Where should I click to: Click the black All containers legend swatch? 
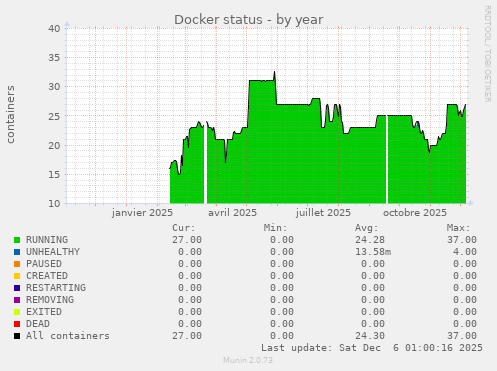point(17,336)
